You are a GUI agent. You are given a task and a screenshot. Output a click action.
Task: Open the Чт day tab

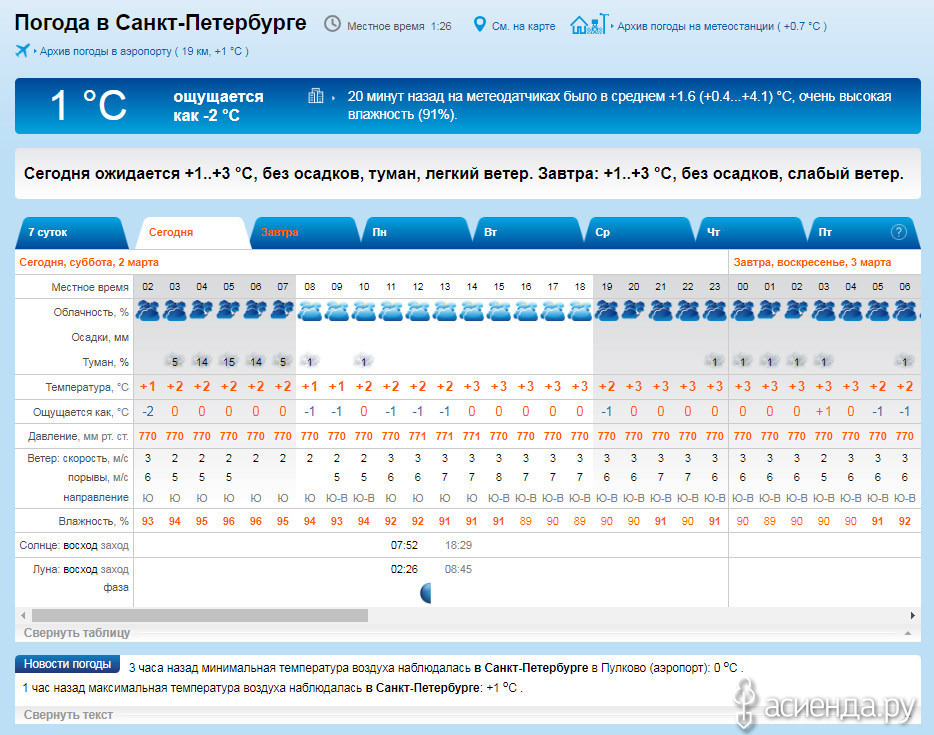(x=751, y=232)
